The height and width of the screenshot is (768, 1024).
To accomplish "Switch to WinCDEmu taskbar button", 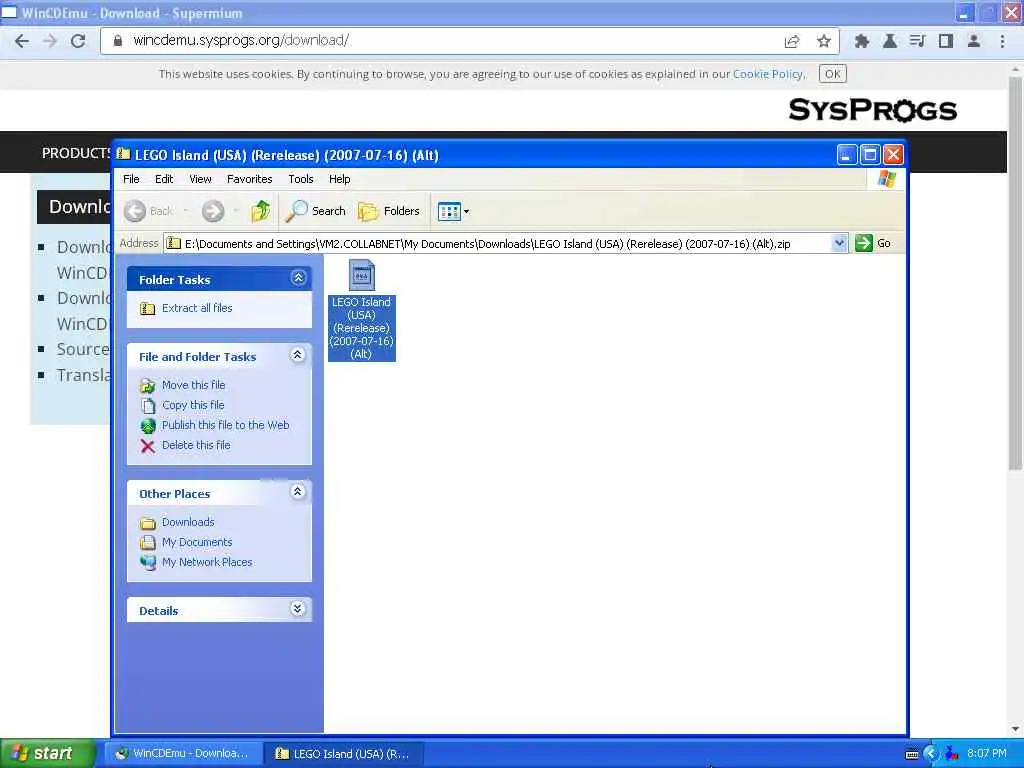I will (x=183, y=754).
